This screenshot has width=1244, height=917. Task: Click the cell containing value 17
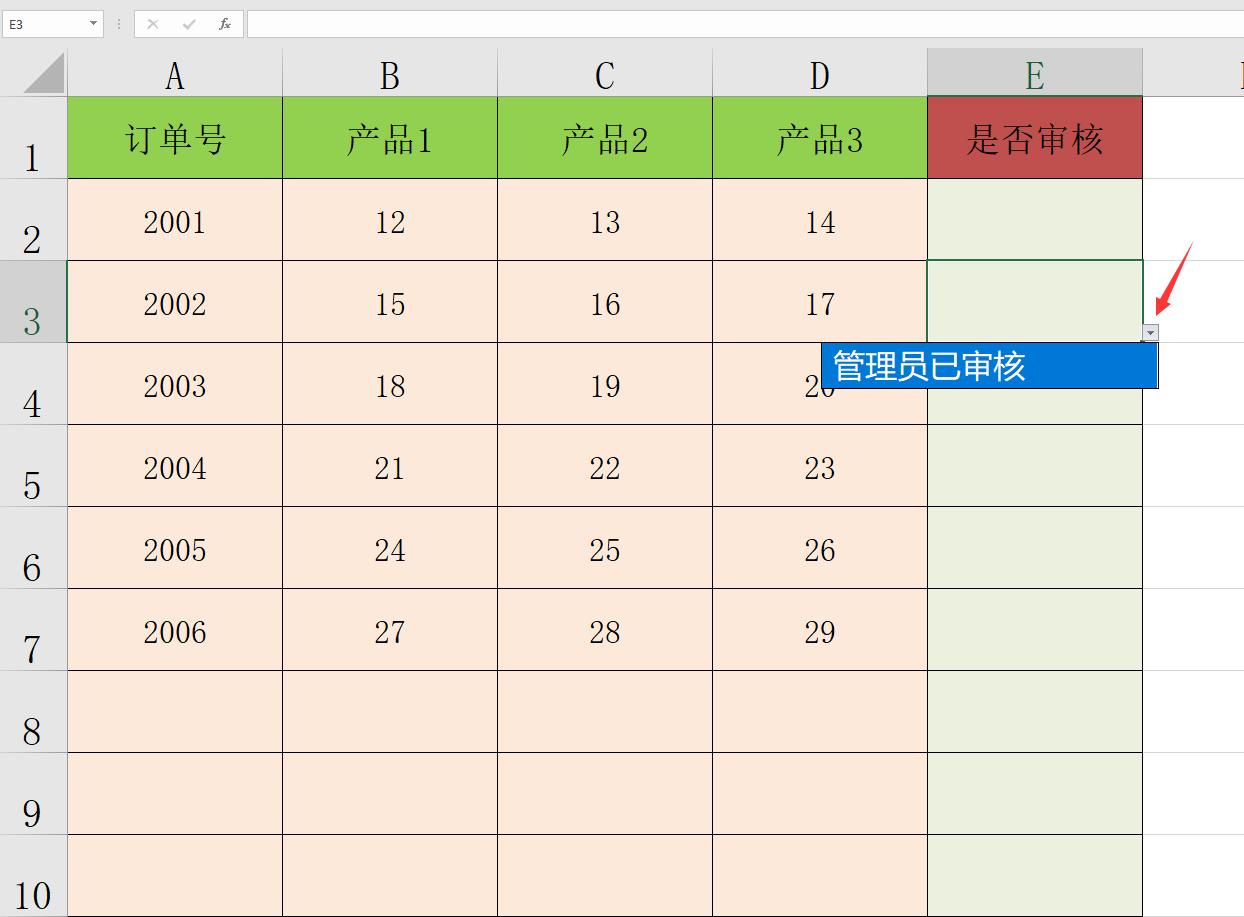(x=819, y=303)
